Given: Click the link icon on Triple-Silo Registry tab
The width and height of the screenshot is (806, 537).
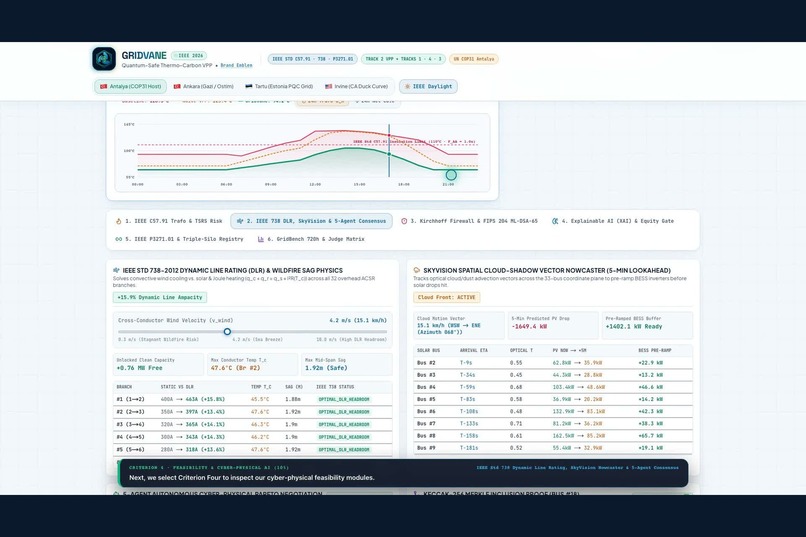Looking at the screenshot, I should tap(119, 239).
